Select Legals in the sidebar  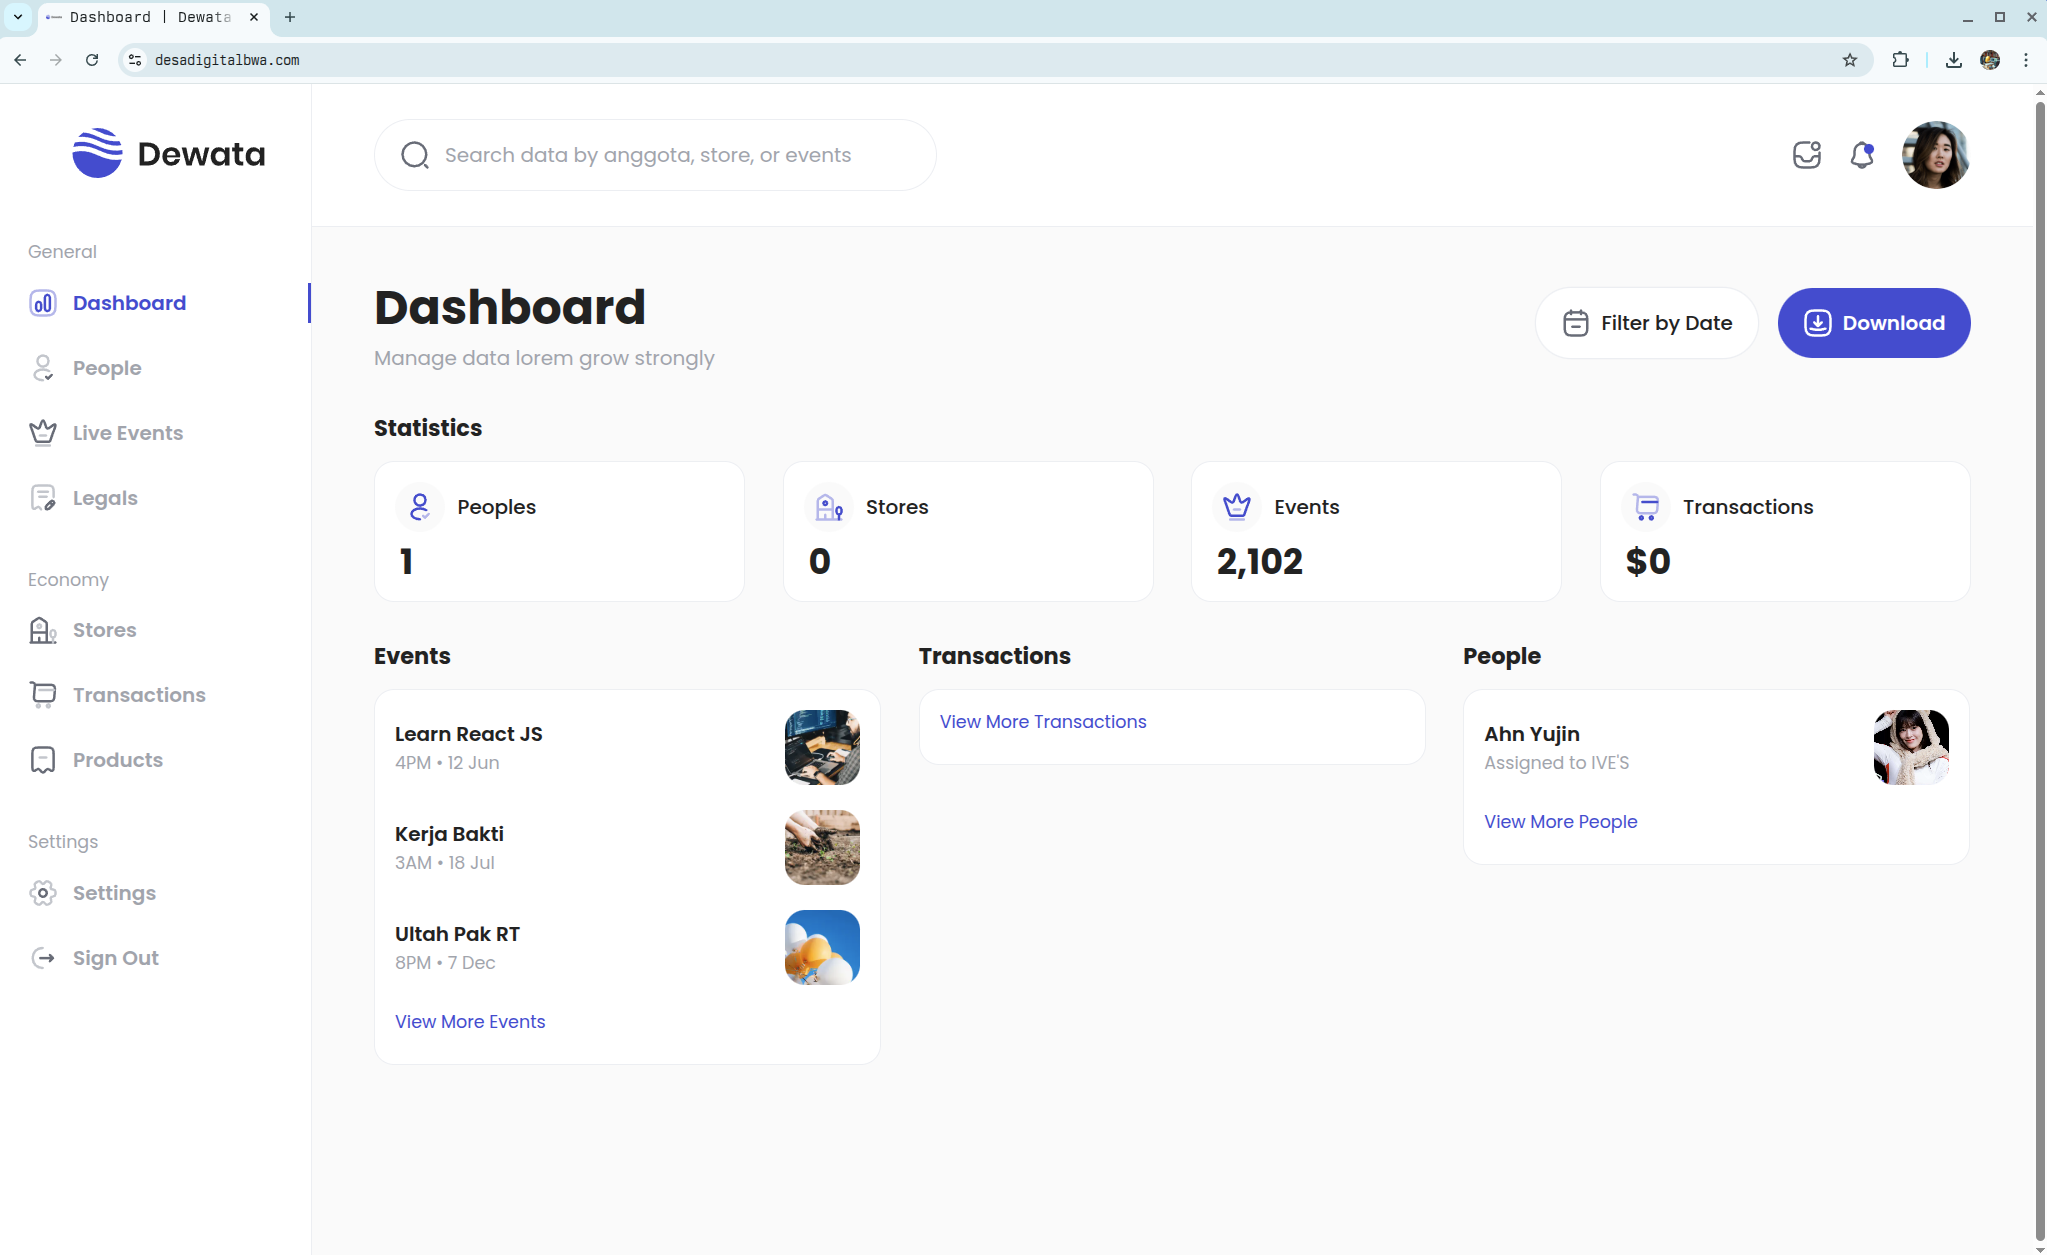click(105, 498)
